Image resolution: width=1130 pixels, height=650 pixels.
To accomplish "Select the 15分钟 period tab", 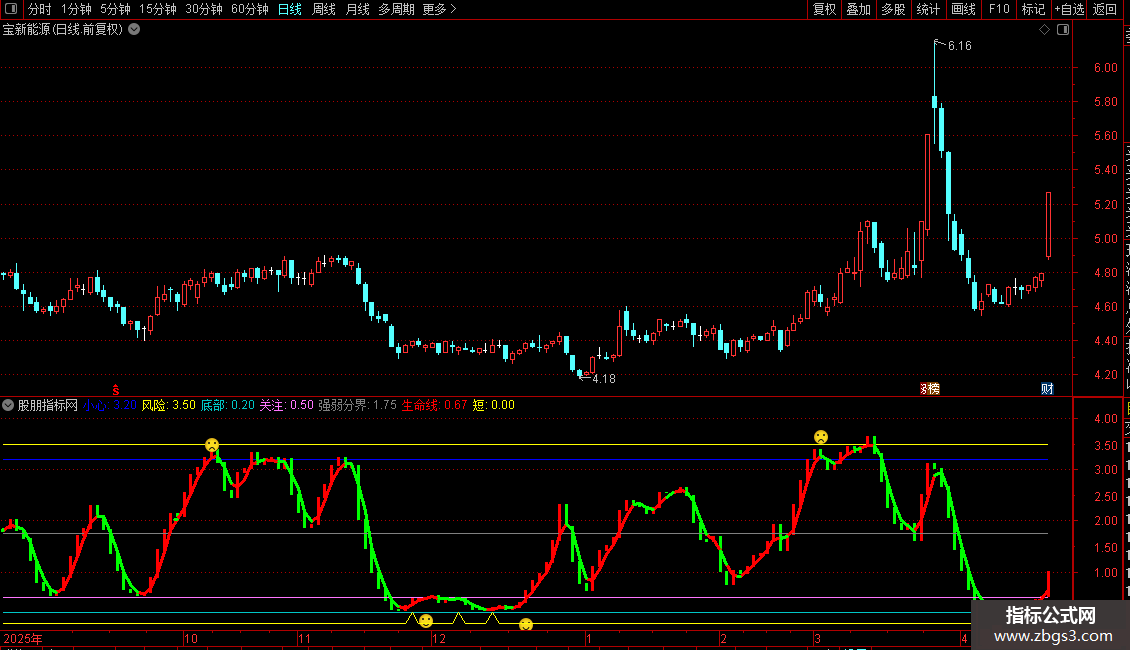I will 158,9.
